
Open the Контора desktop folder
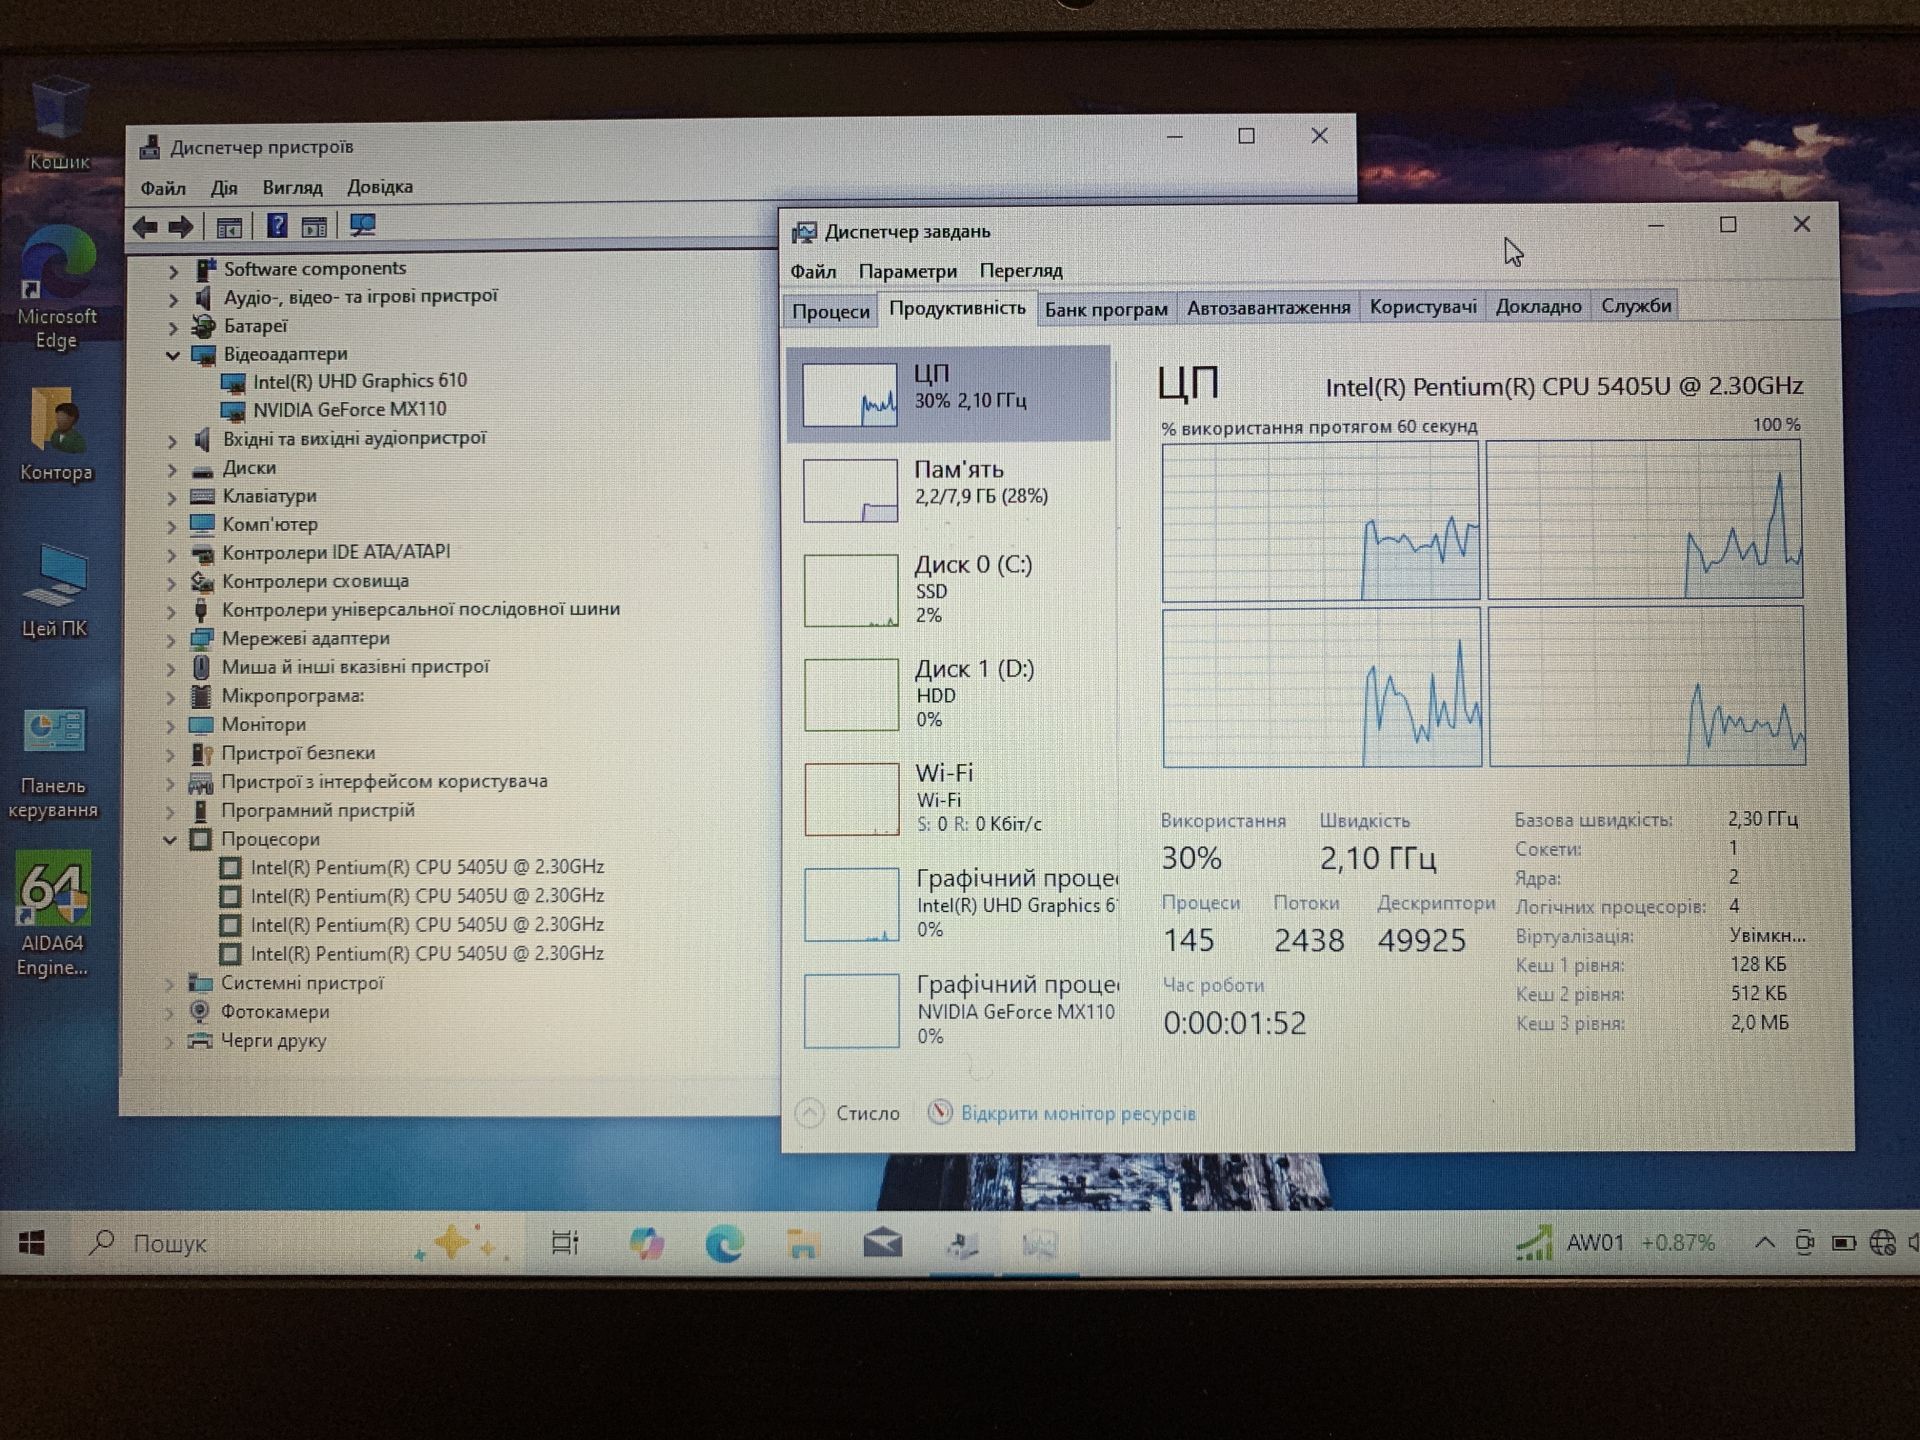[x=56, y=435]
